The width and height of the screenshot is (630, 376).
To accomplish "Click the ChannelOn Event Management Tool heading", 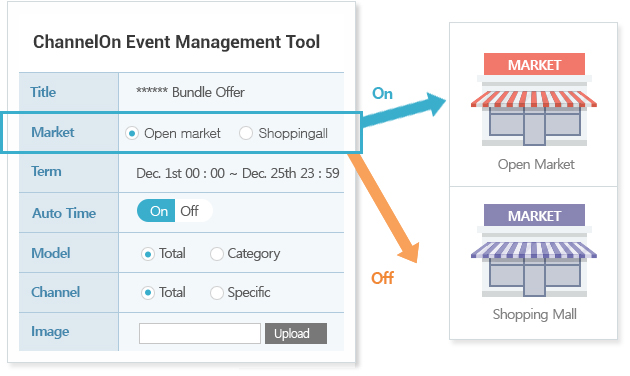I will coord(176,42).
